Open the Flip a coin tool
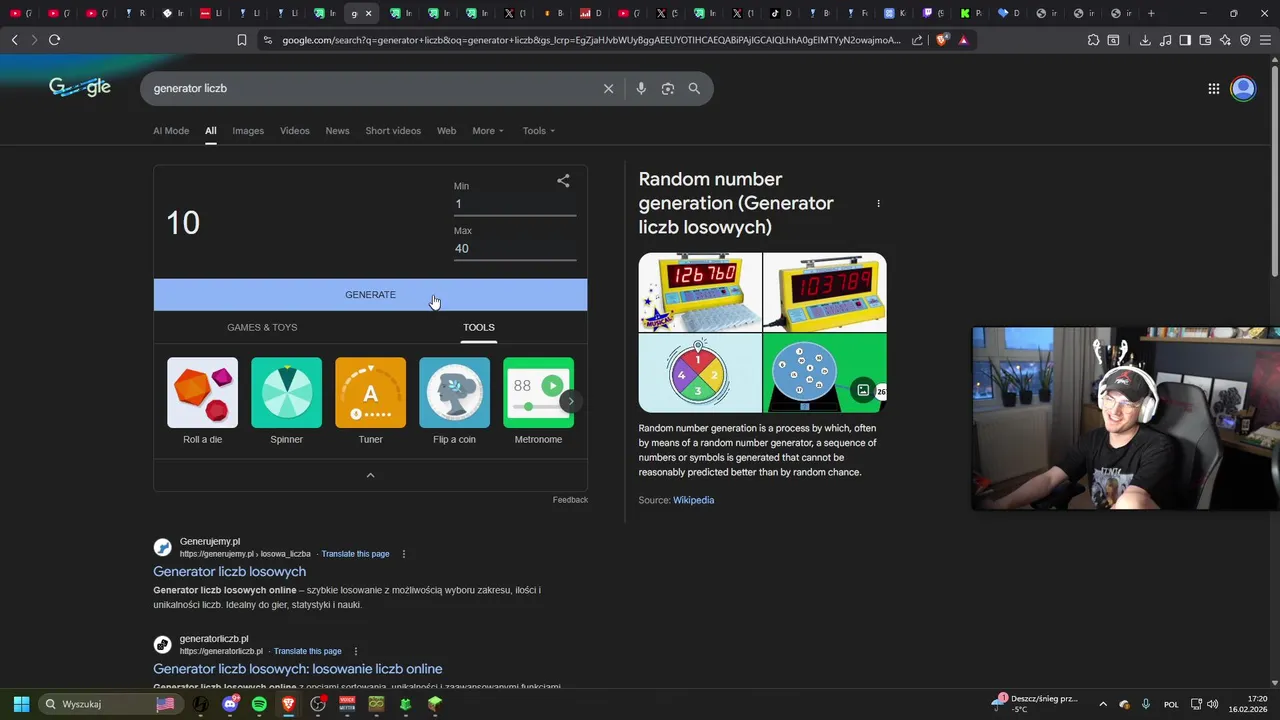Screen dimensions: 1280x720 coord(455,401)
